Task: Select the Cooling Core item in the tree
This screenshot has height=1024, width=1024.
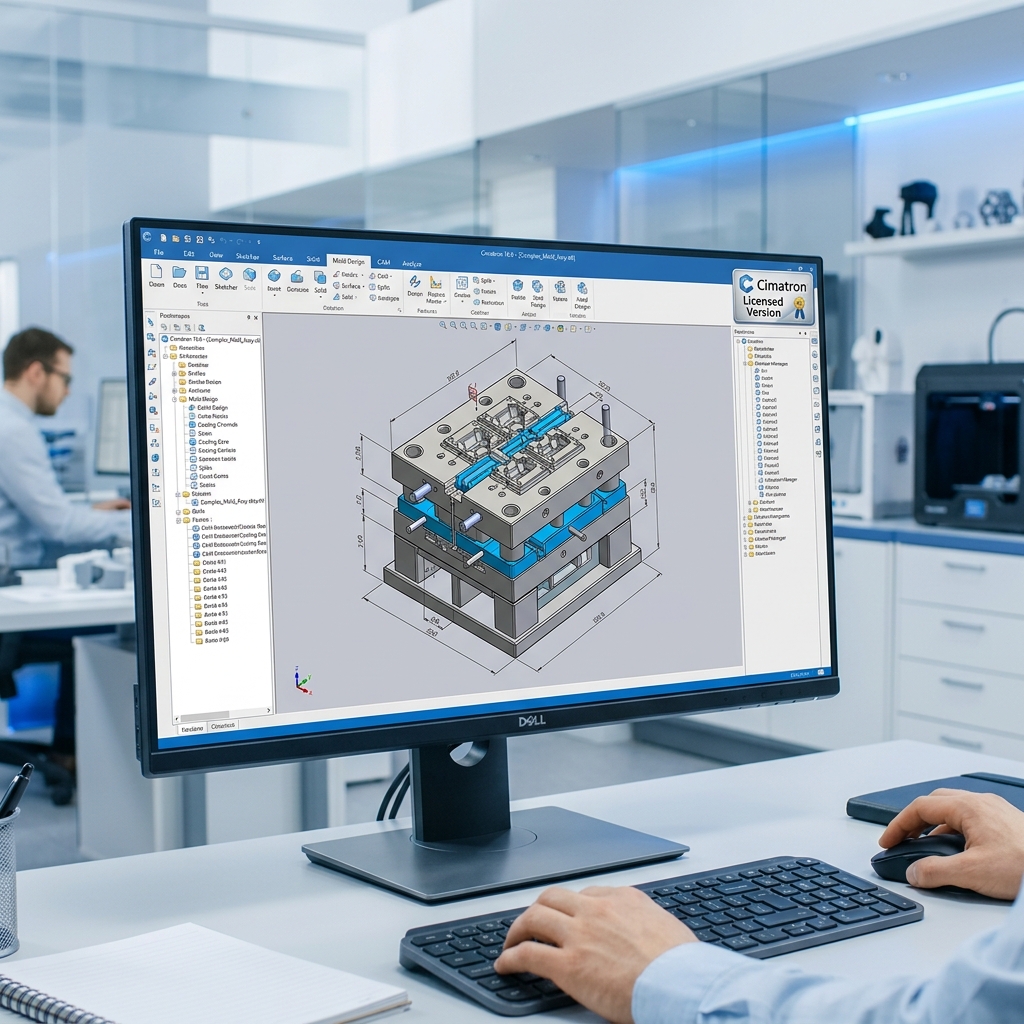Action: click(x=209, y=442)
